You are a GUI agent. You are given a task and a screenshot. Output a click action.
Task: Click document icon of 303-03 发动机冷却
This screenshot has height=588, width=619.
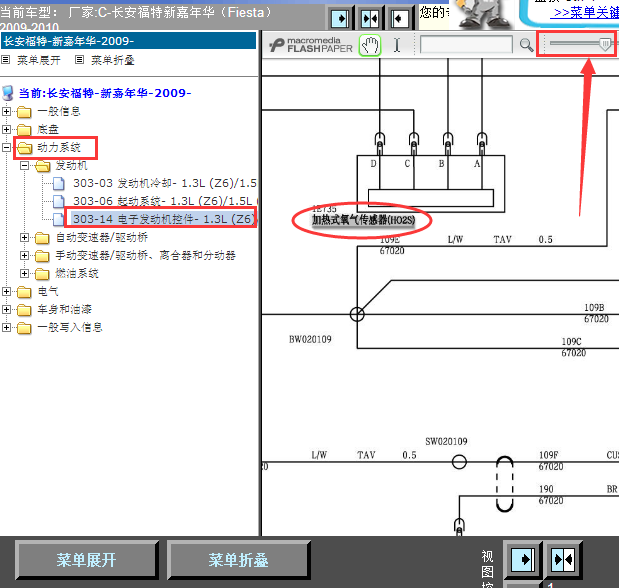(x=59, y=184)
